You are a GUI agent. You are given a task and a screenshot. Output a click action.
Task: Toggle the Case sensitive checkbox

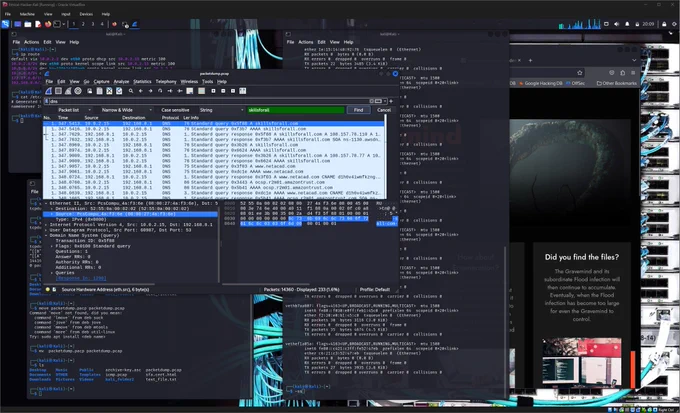pyautogui.click(x=173, y=110)
